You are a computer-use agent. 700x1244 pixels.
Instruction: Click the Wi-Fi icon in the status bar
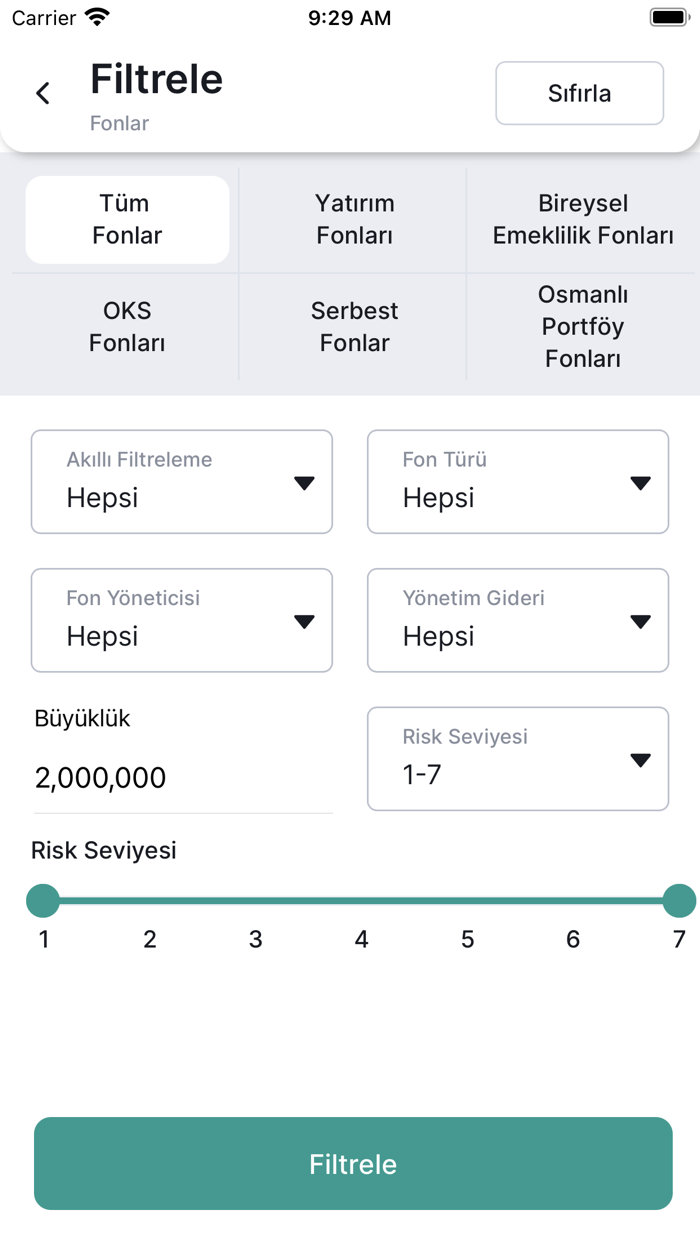point(97,16)
